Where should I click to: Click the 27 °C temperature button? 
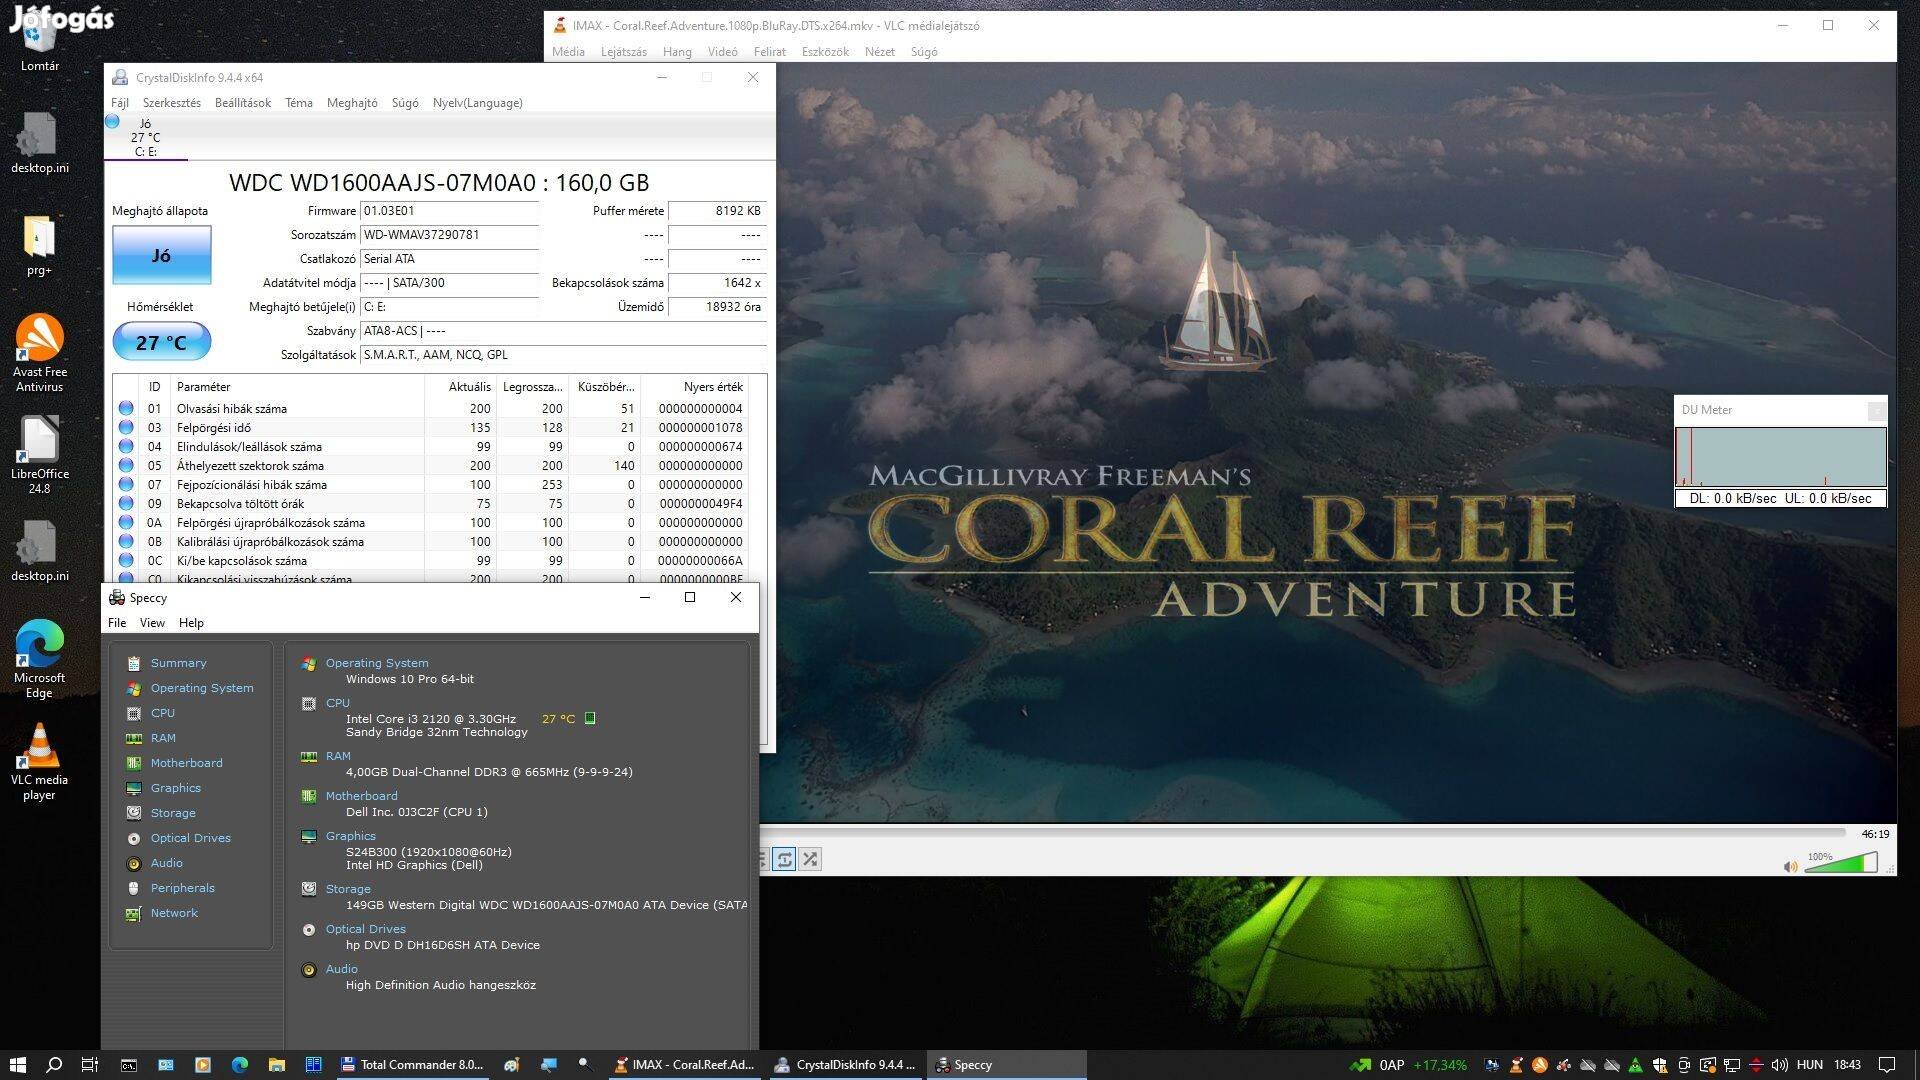click(x=161, y=342)
